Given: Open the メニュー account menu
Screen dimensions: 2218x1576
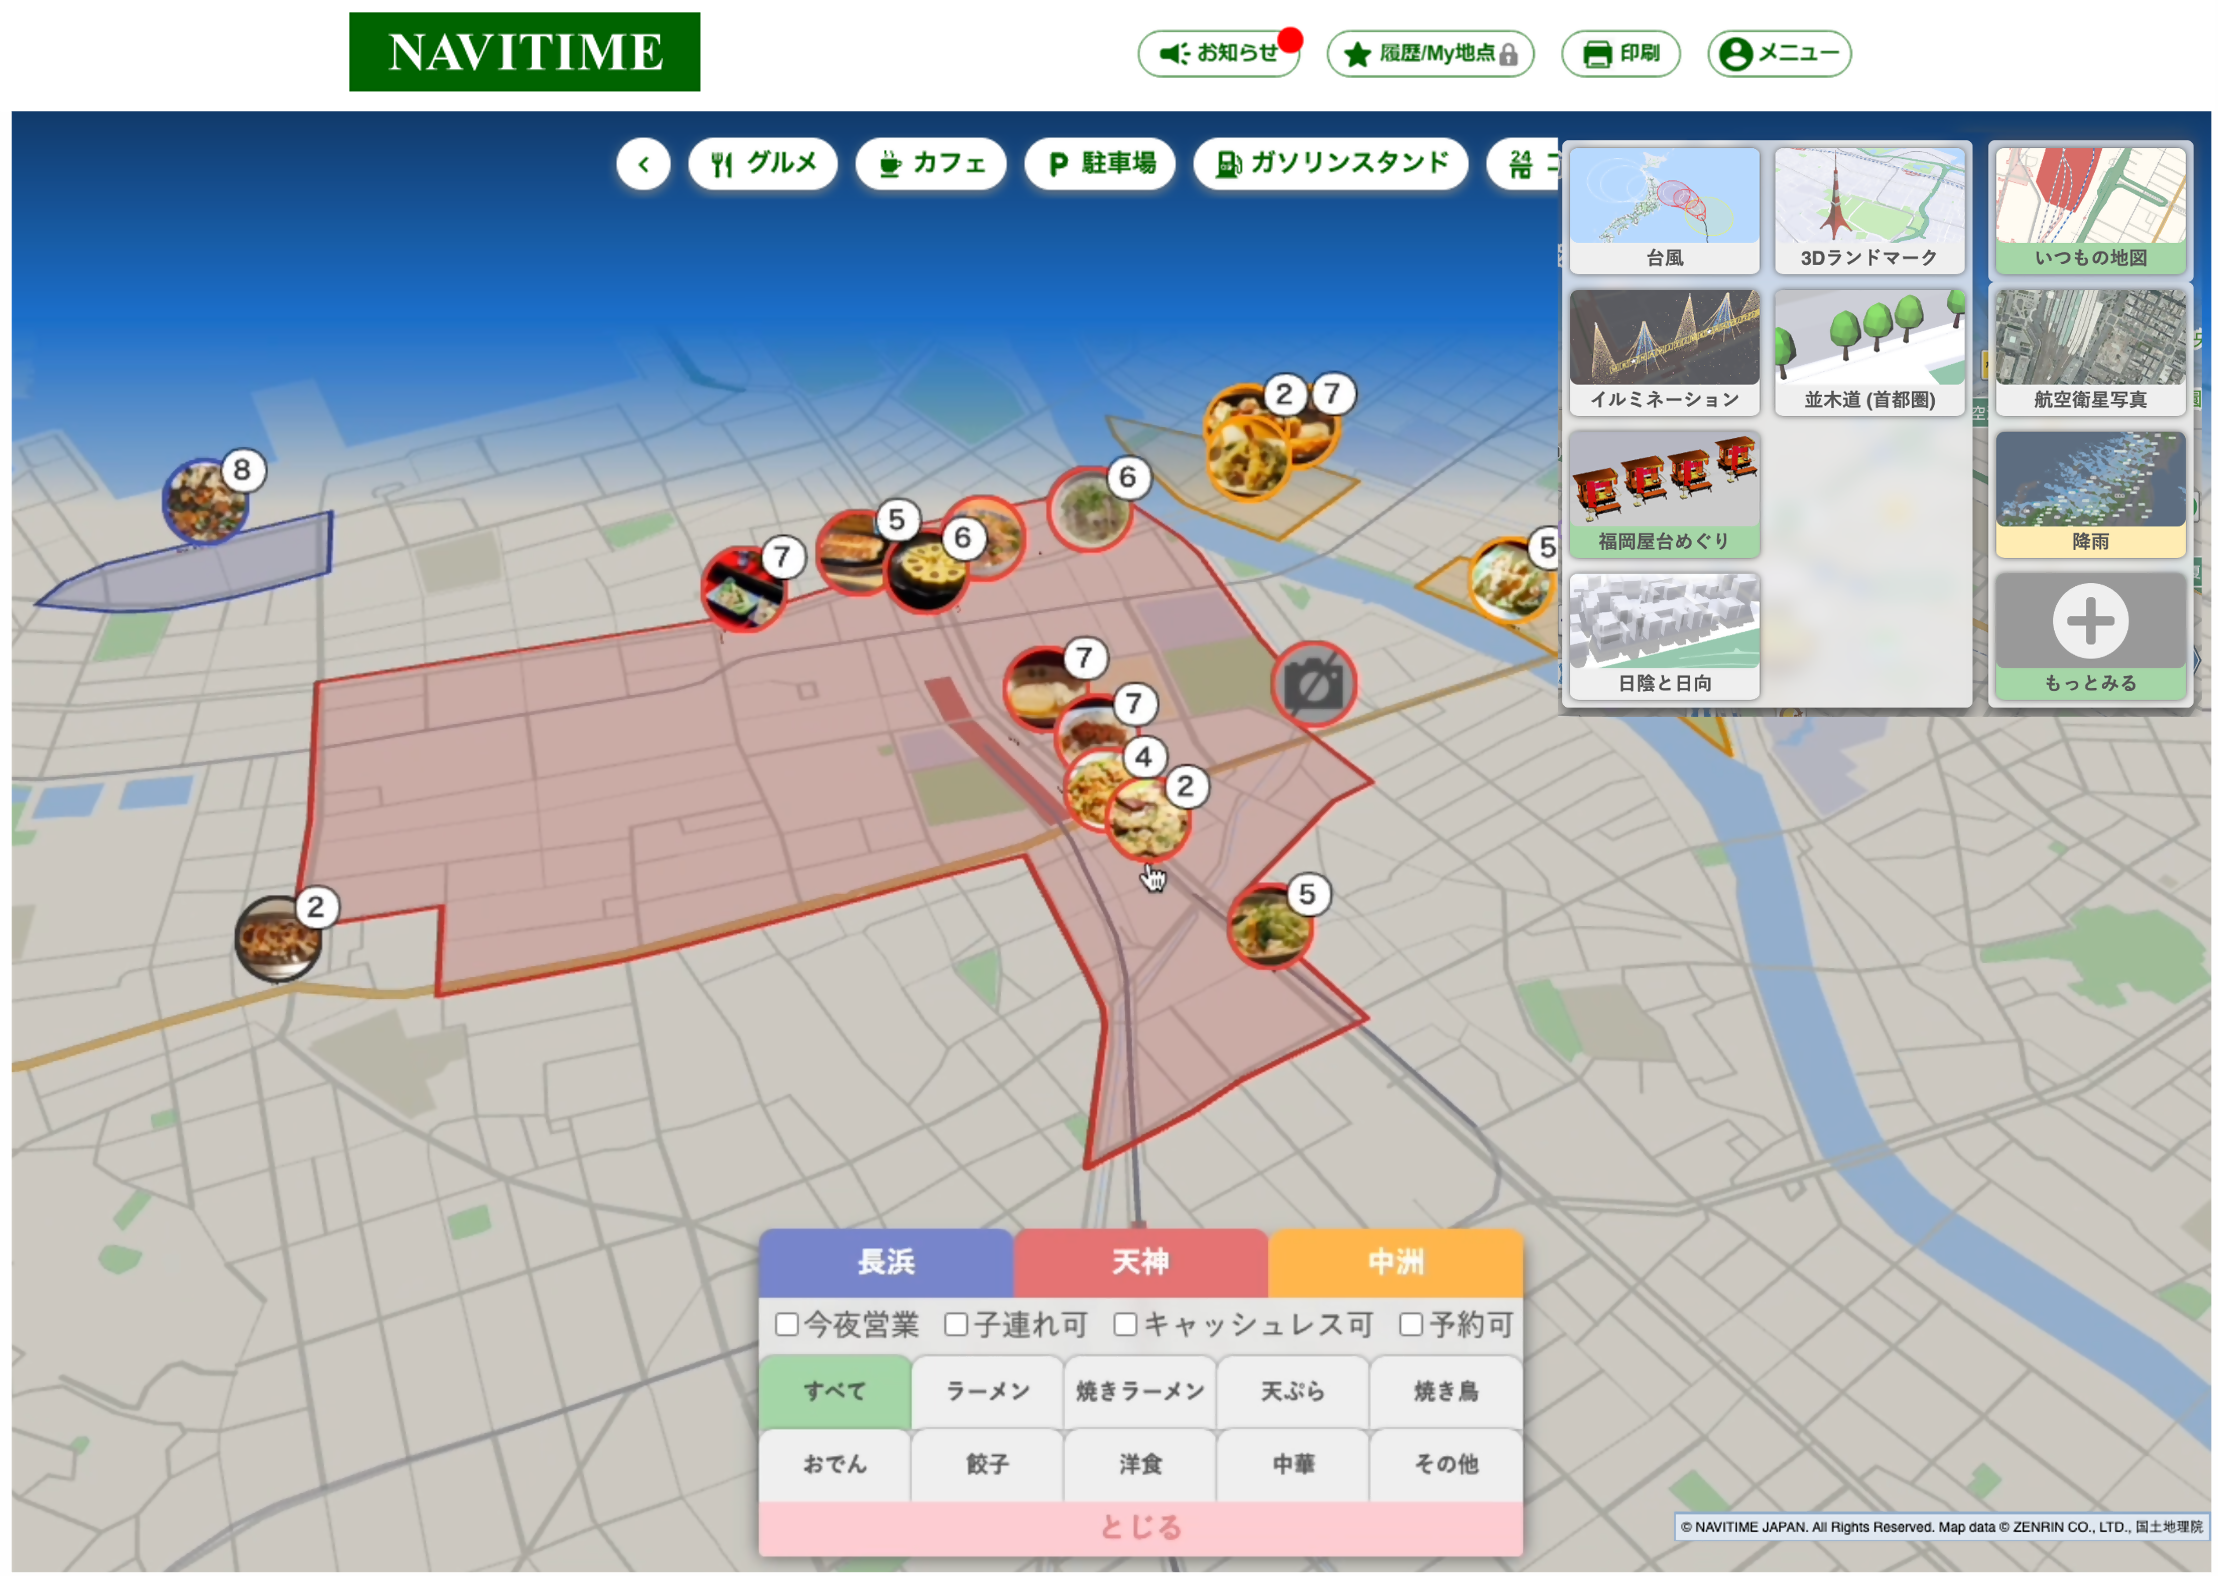Looking at the screenshot, I should [1779, 53].
